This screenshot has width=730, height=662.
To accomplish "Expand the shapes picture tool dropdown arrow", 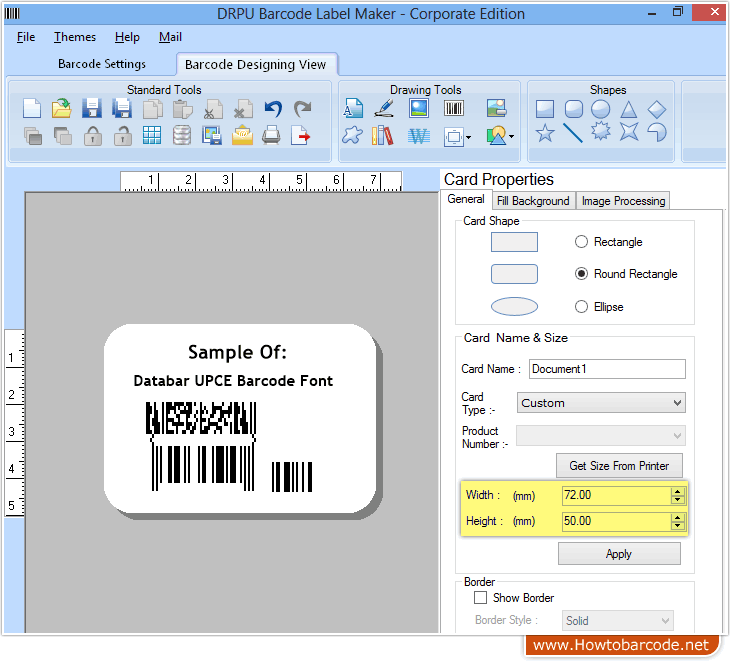I will click(512, 136).
